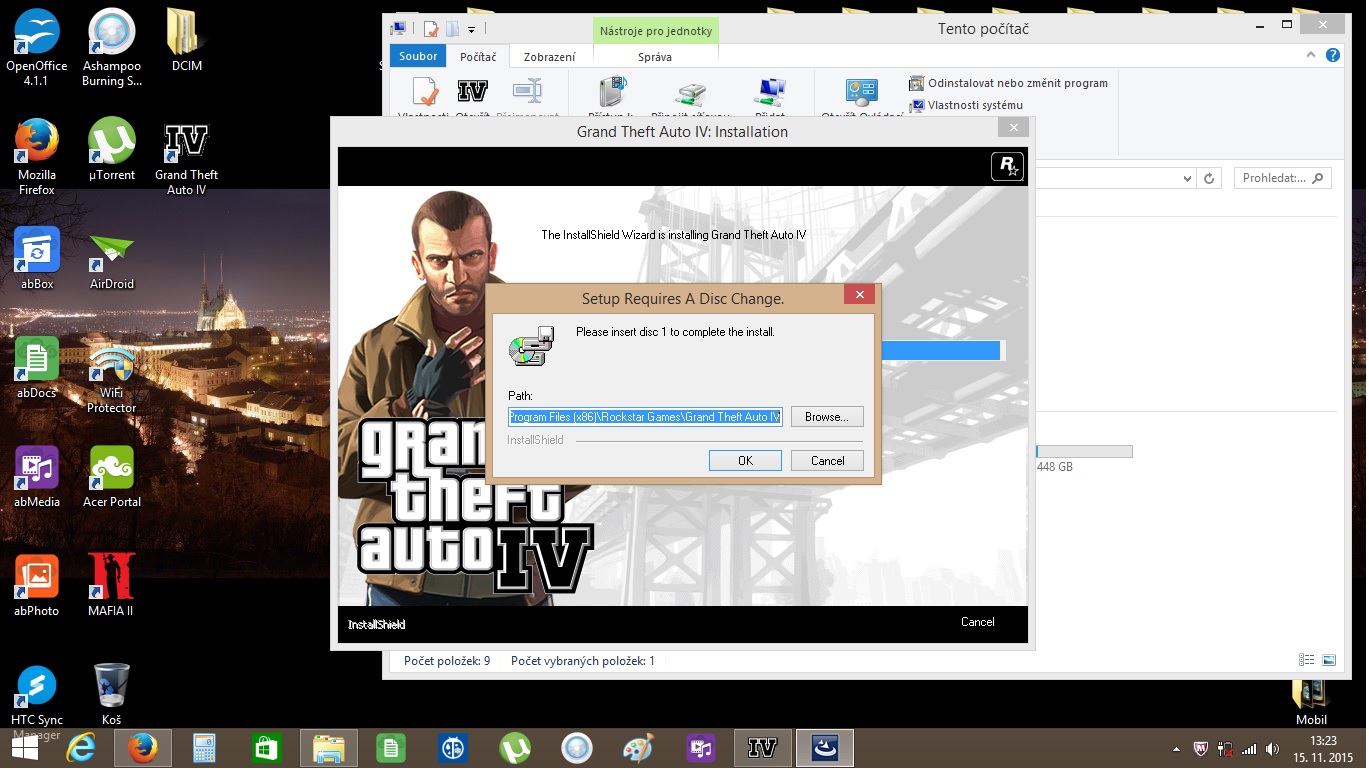Switch to the Zobrazení ribbon tab
The width and height of the screenshot is (1369, 769).
(549, 57)
